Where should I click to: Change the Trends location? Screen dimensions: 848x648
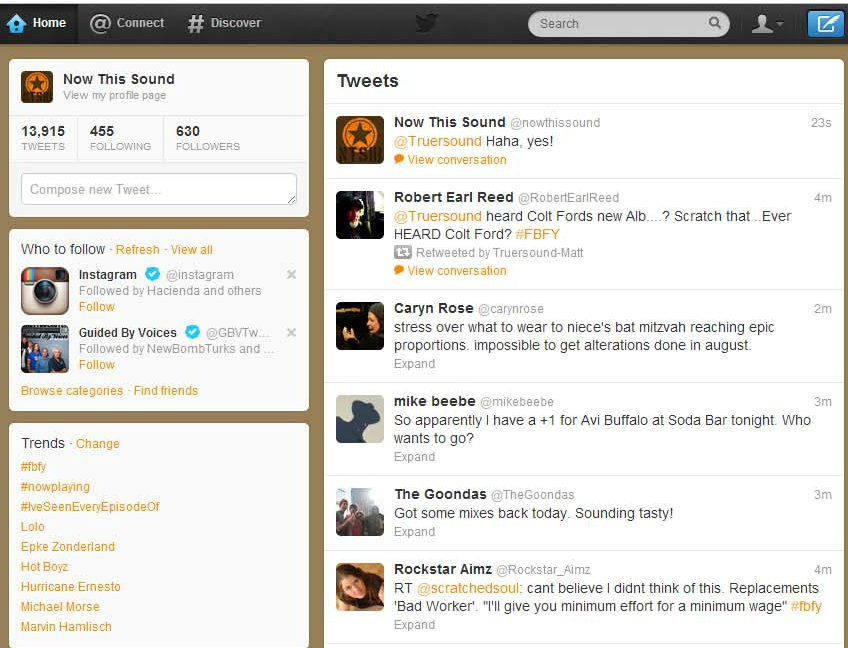[97, 444]
